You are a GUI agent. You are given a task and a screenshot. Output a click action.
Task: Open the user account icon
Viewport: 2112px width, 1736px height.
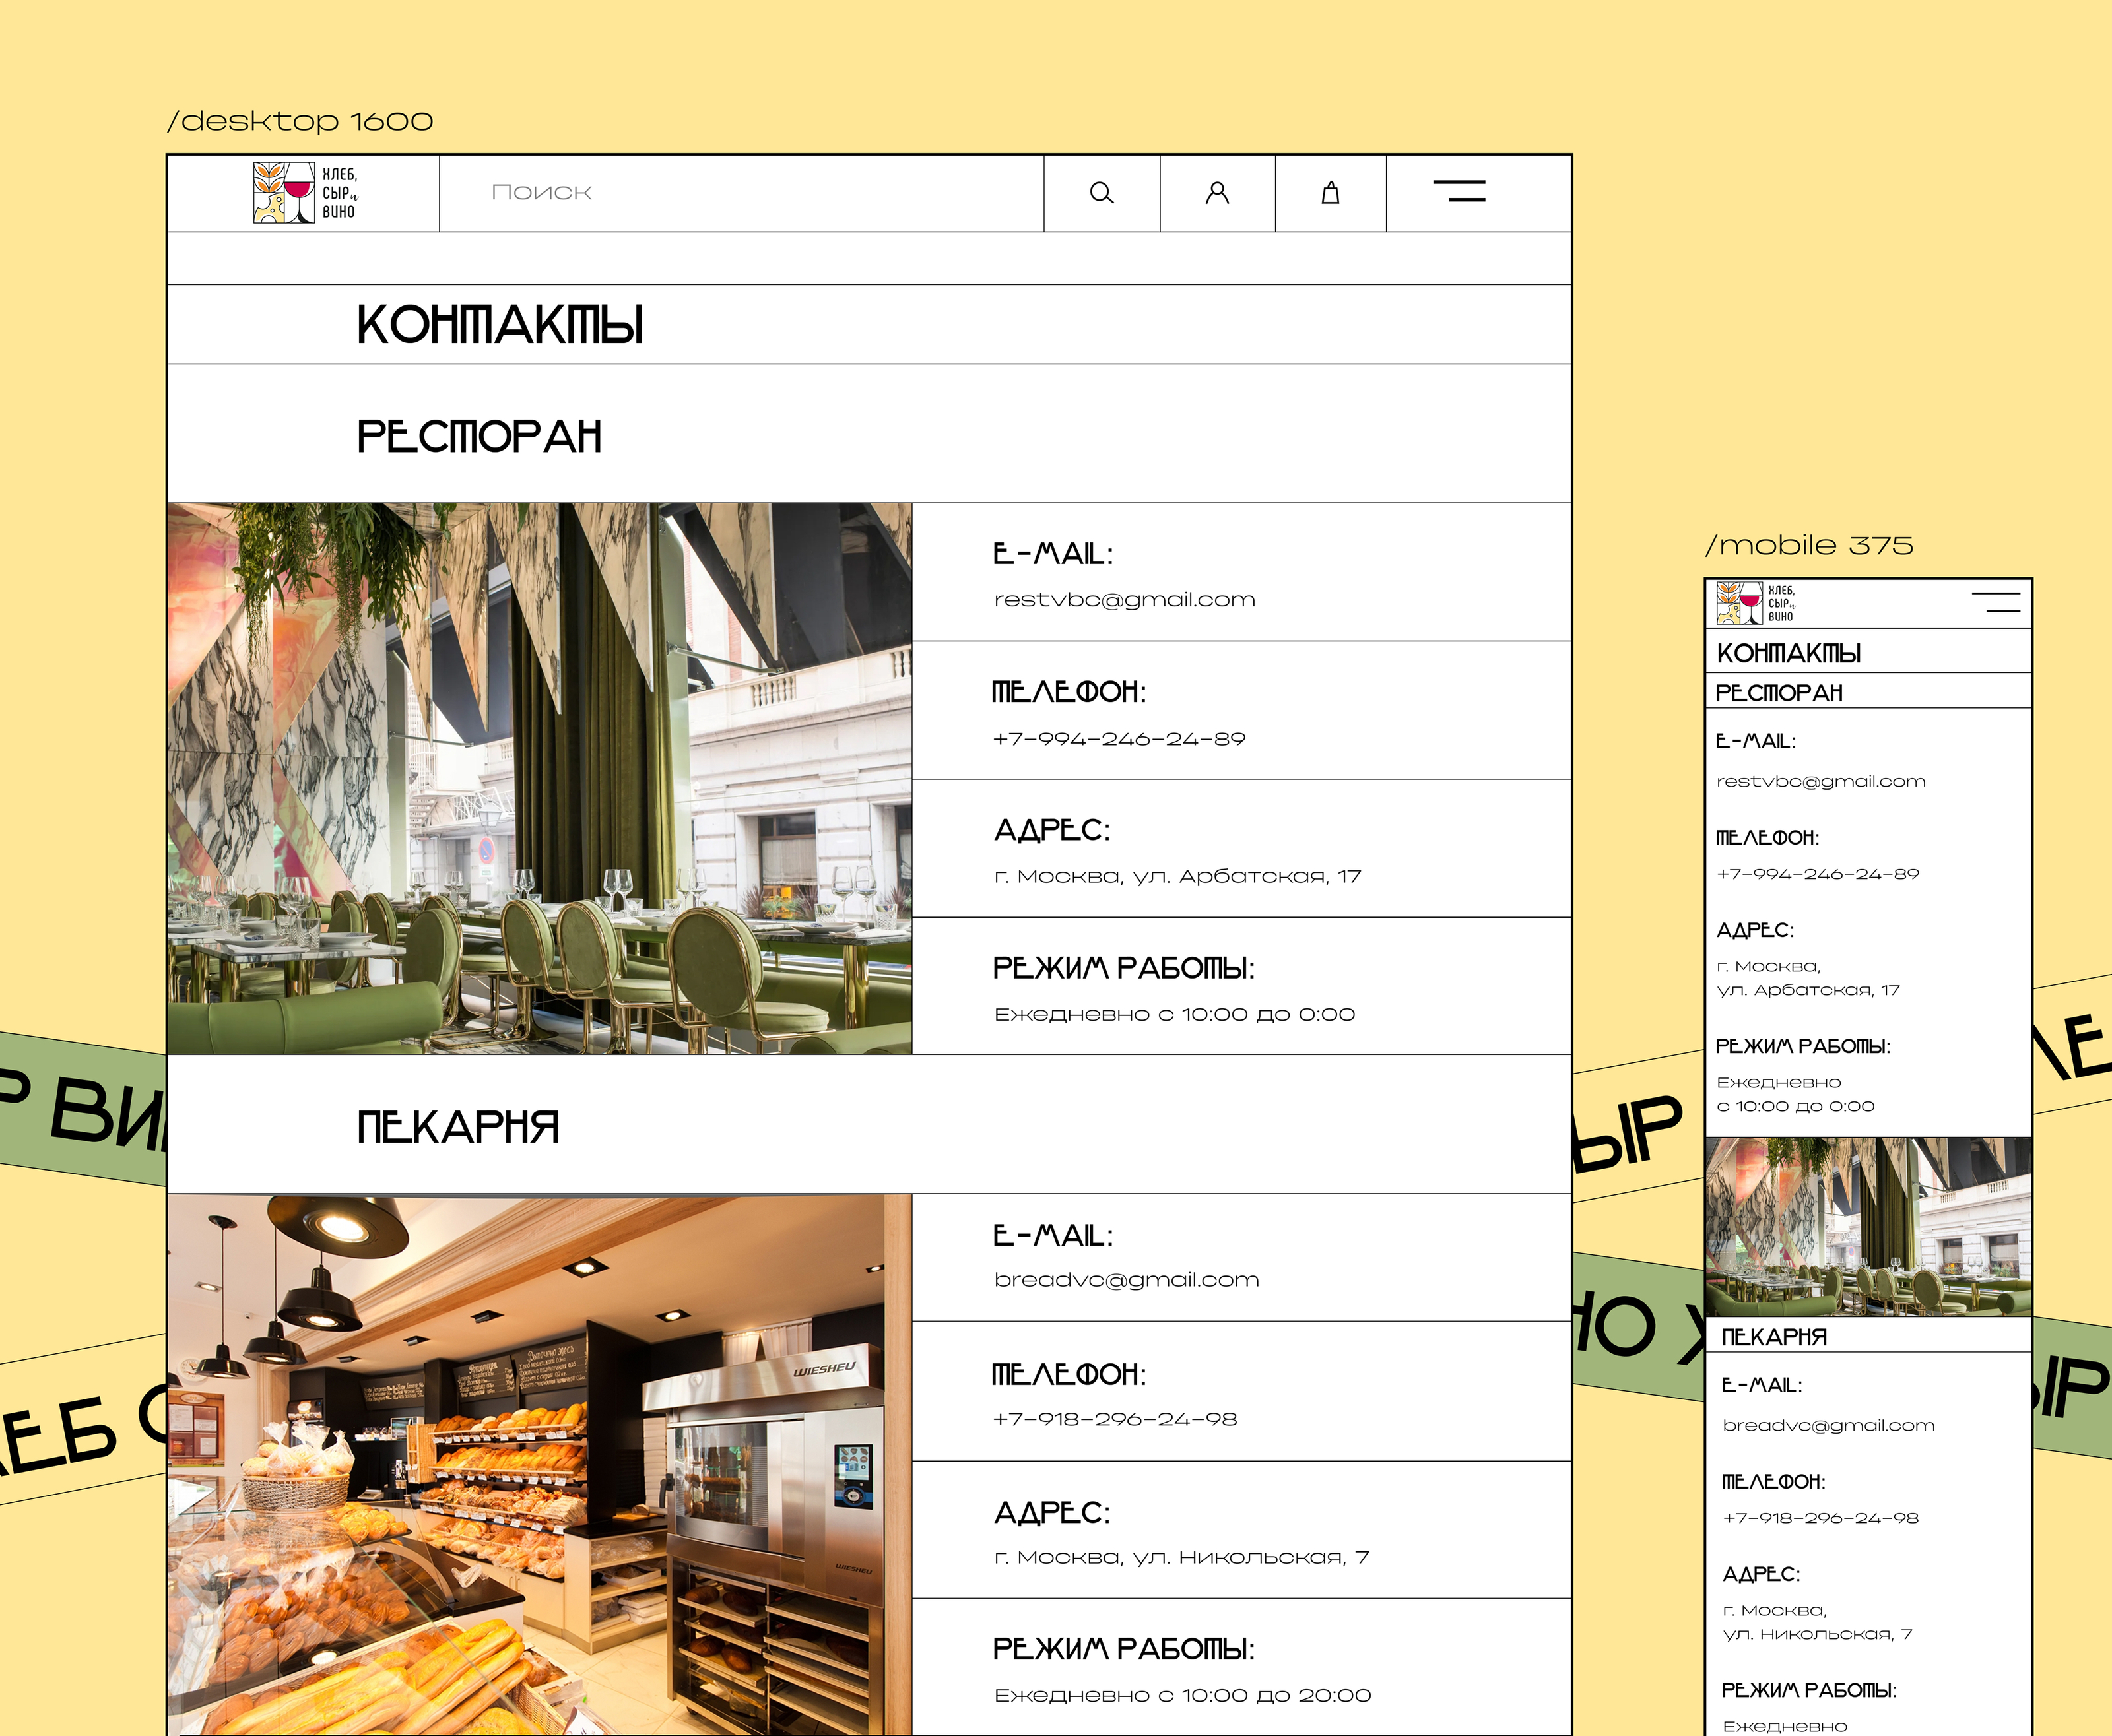1217,193
